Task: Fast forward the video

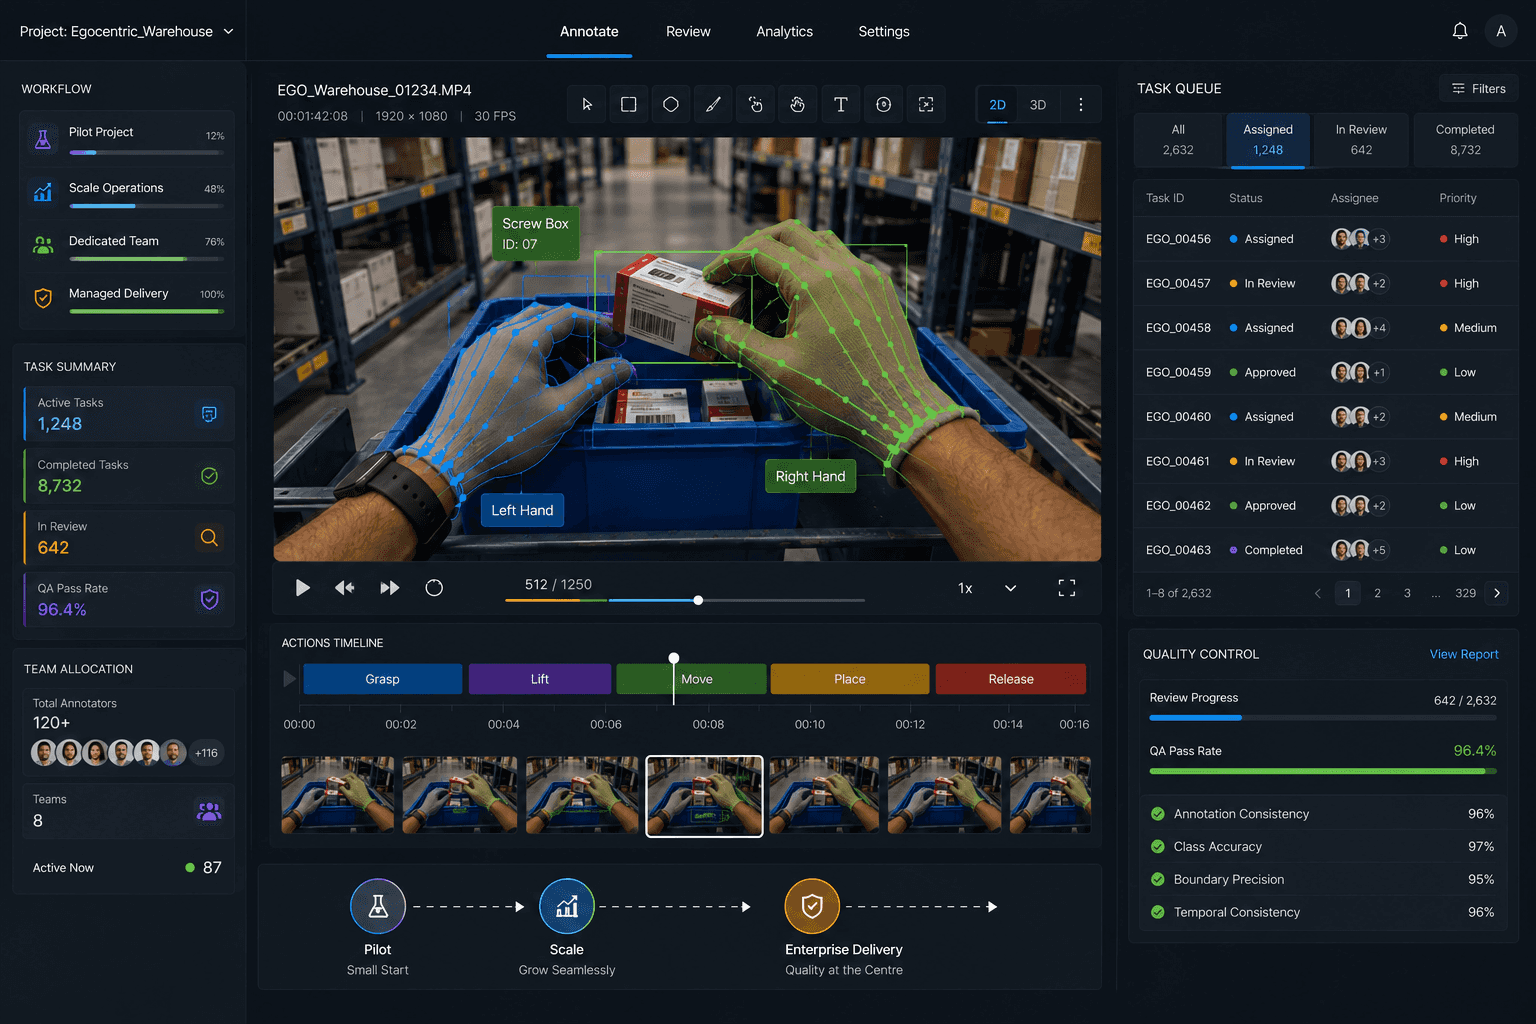Action: pos(390,588)
